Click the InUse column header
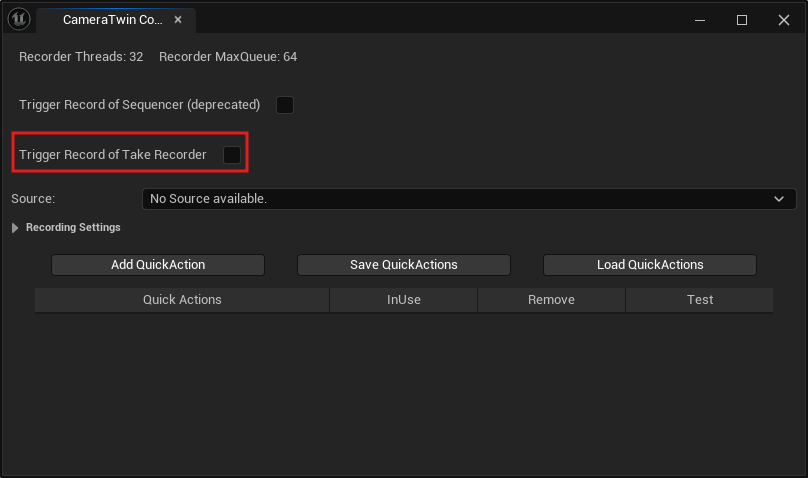The height and width of the screenshot is (478, 808). pyautogui.click(x=403, y=300)
